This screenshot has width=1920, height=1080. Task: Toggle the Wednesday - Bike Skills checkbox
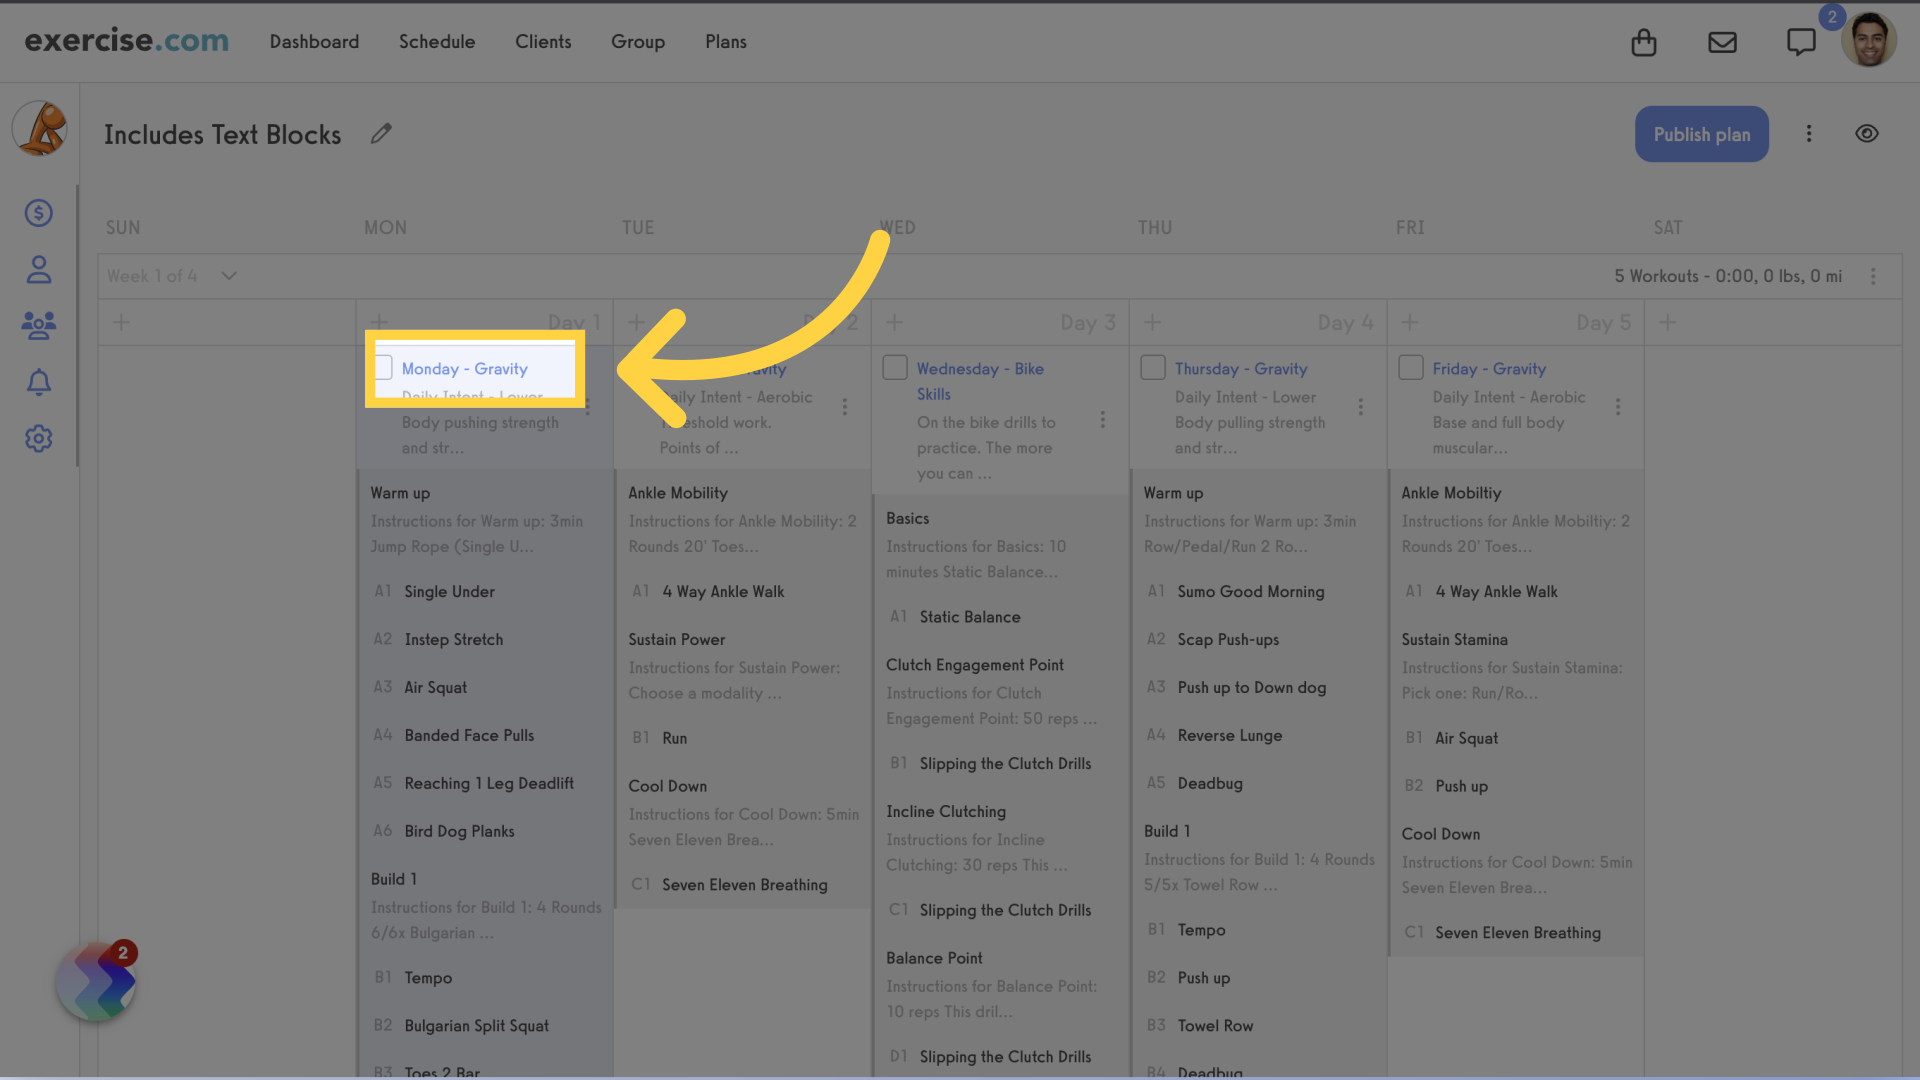(x=895, y=368)
